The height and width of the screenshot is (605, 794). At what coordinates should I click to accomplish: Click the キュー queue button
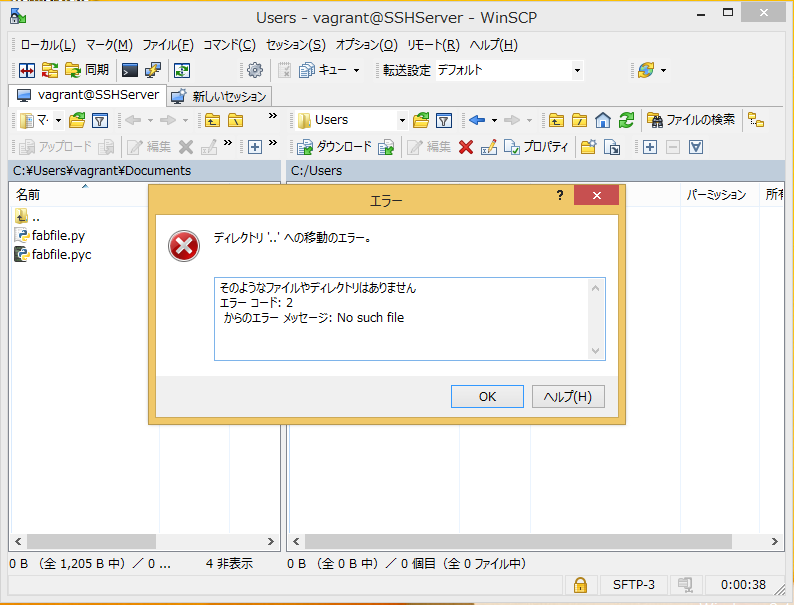coord(323,70)
